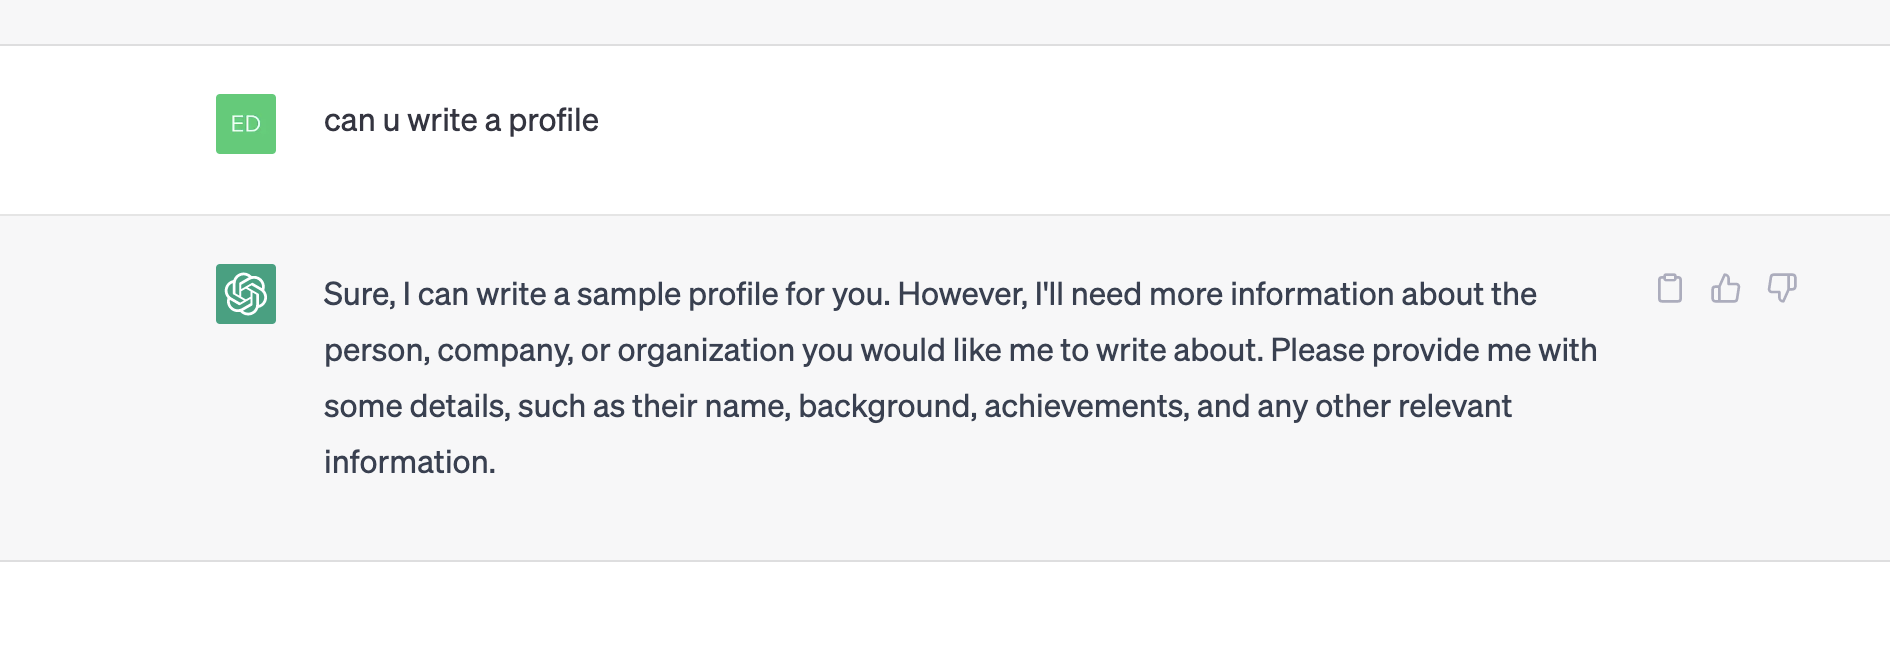Give the response a thumbs up
Viewport: 1890px width, 648px height.
(x=1725, y=288)
